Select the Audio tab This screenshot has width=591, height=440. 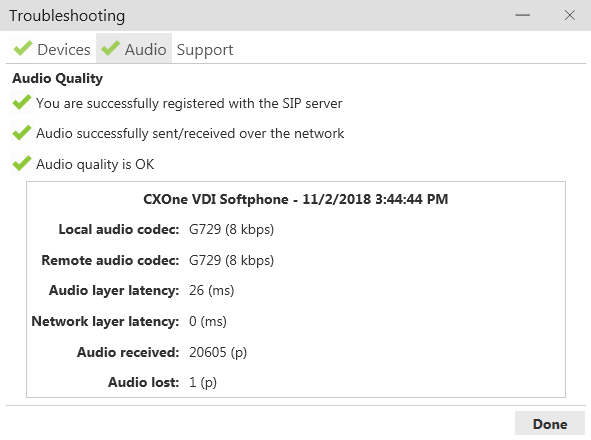point(134,48)
